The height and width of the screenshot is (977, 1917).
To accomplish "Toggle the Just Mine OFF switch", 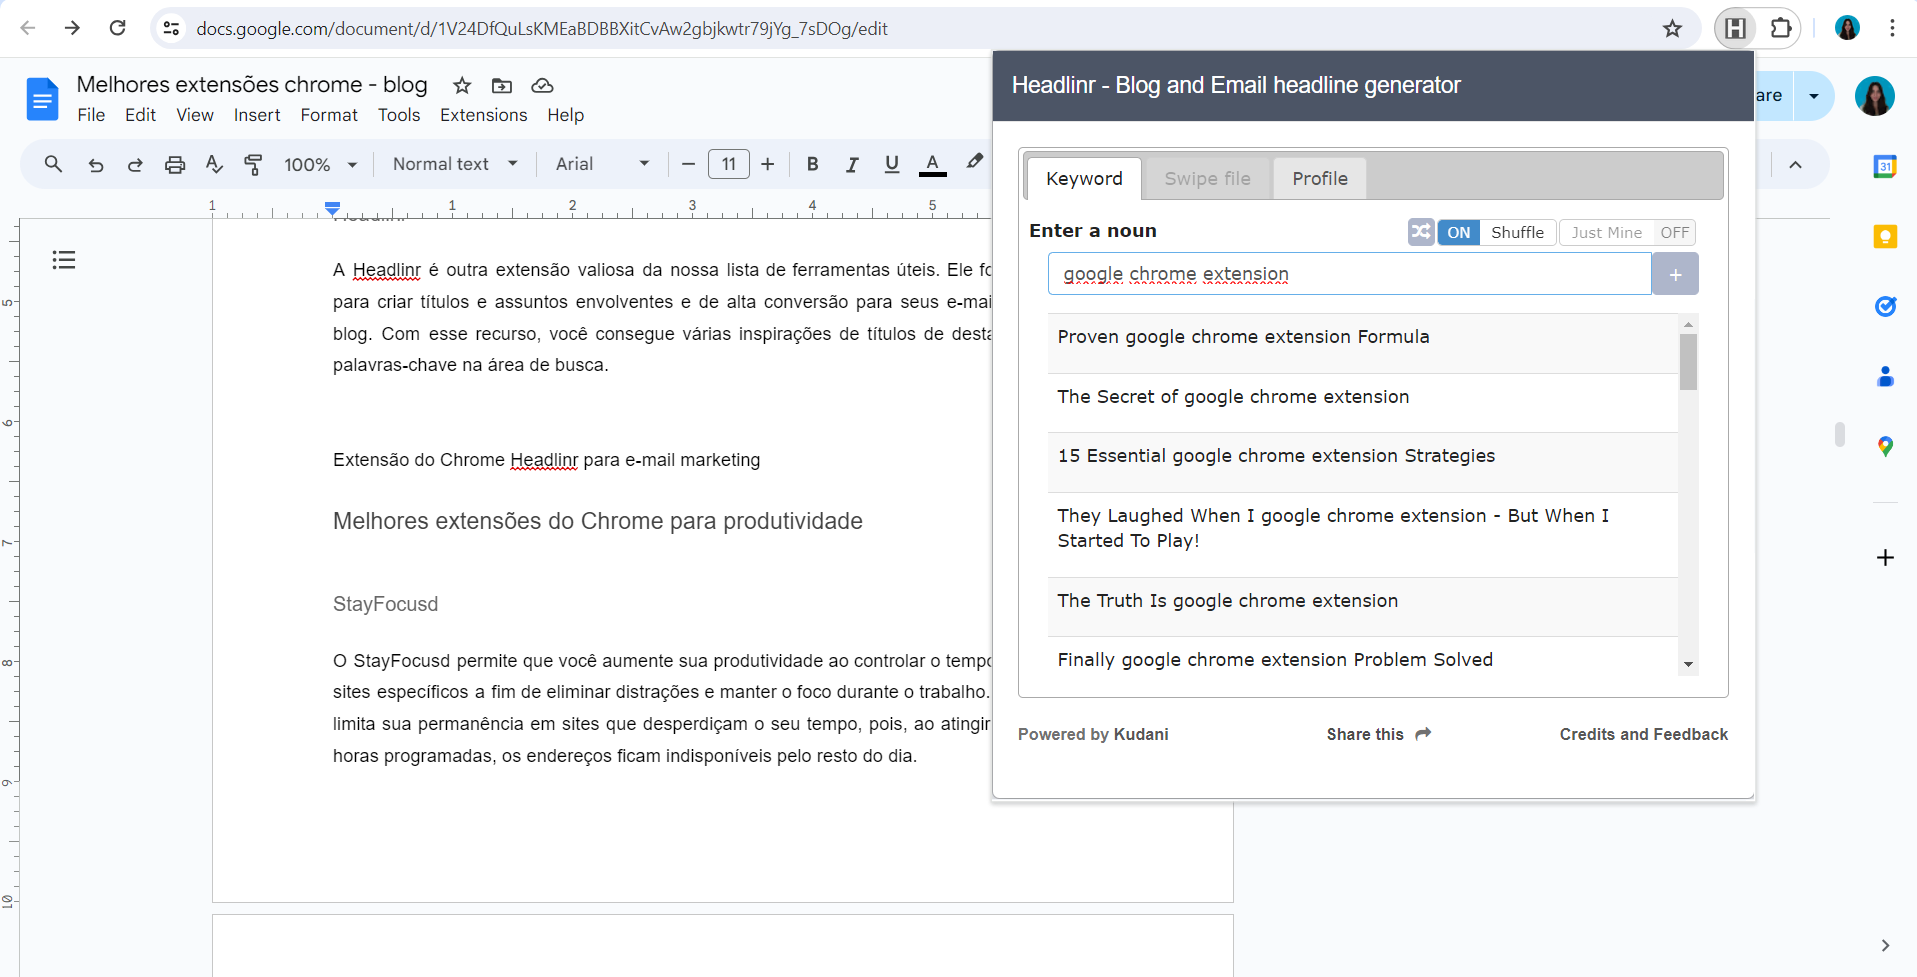I will [1673, 233].
